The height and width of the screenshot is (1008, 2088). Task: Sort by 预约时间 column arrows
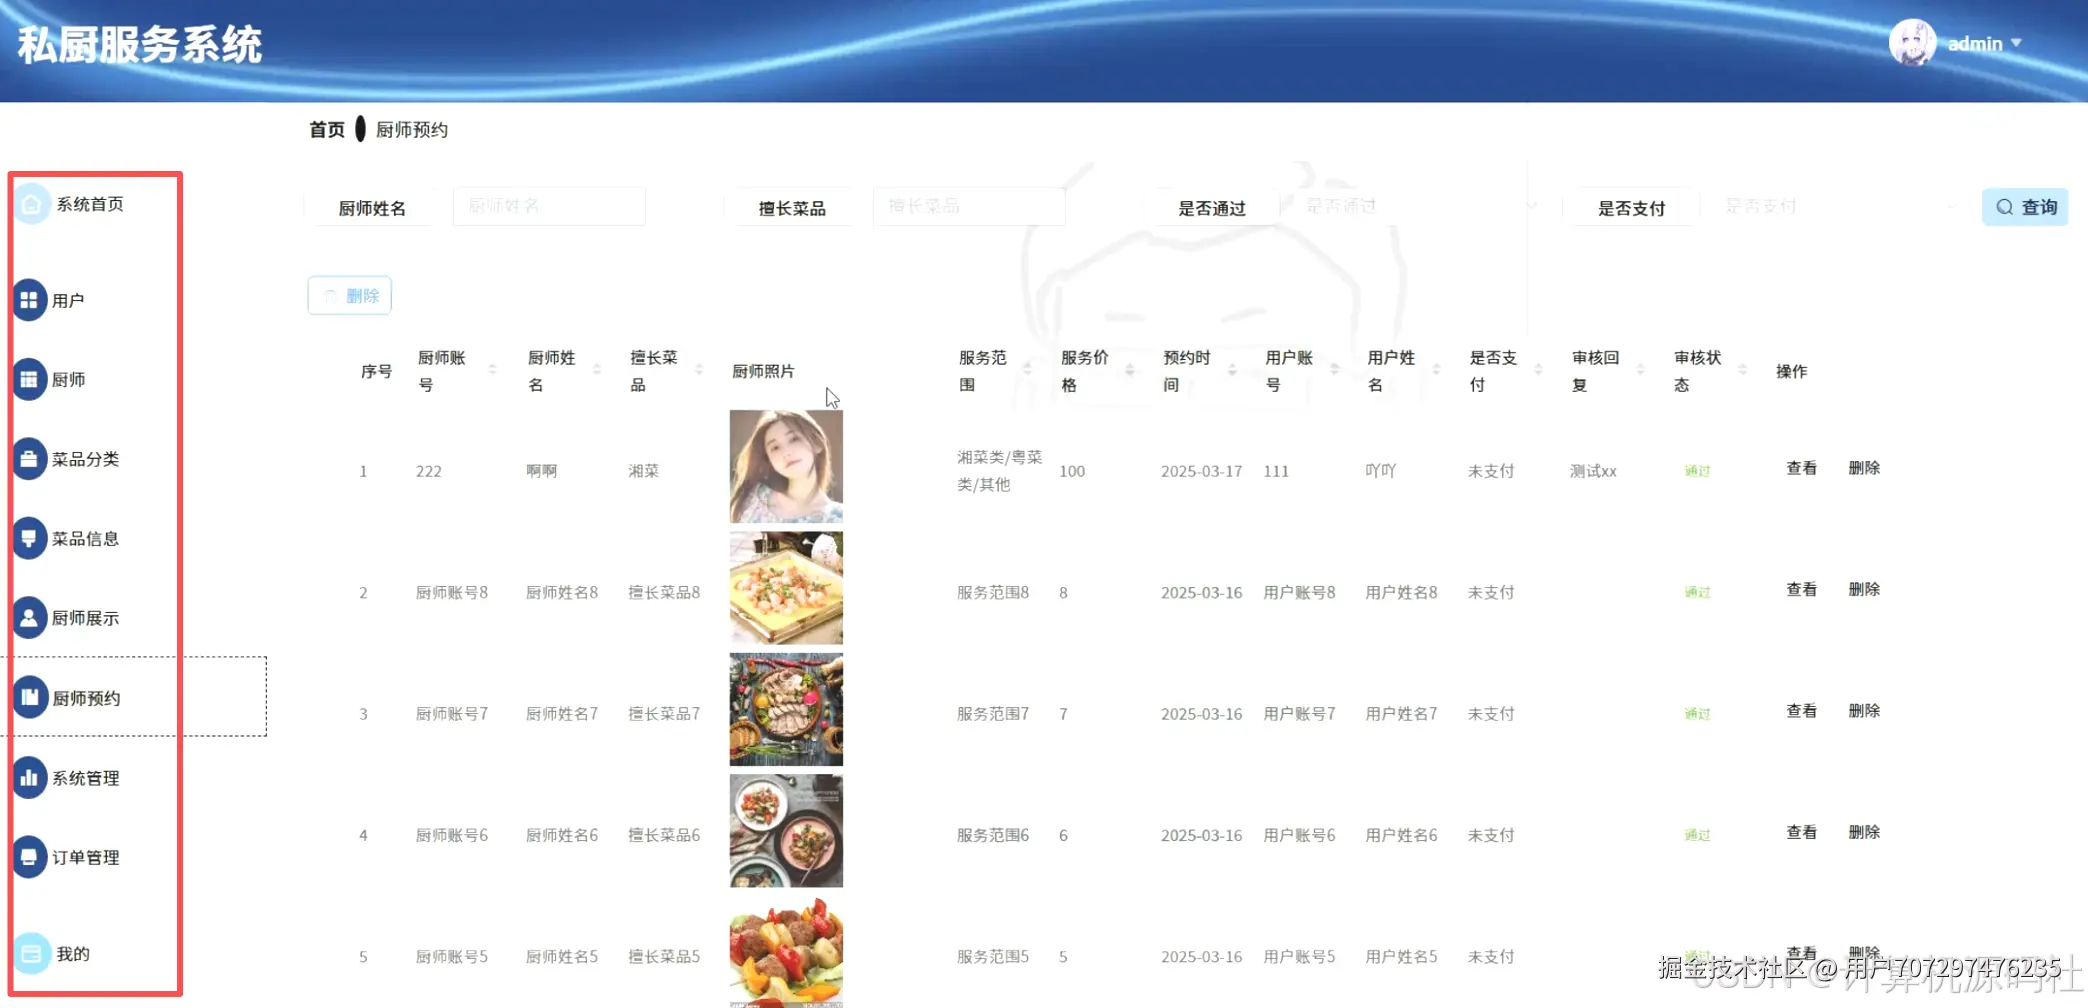pyautogui.click(x=1232, y=371)
